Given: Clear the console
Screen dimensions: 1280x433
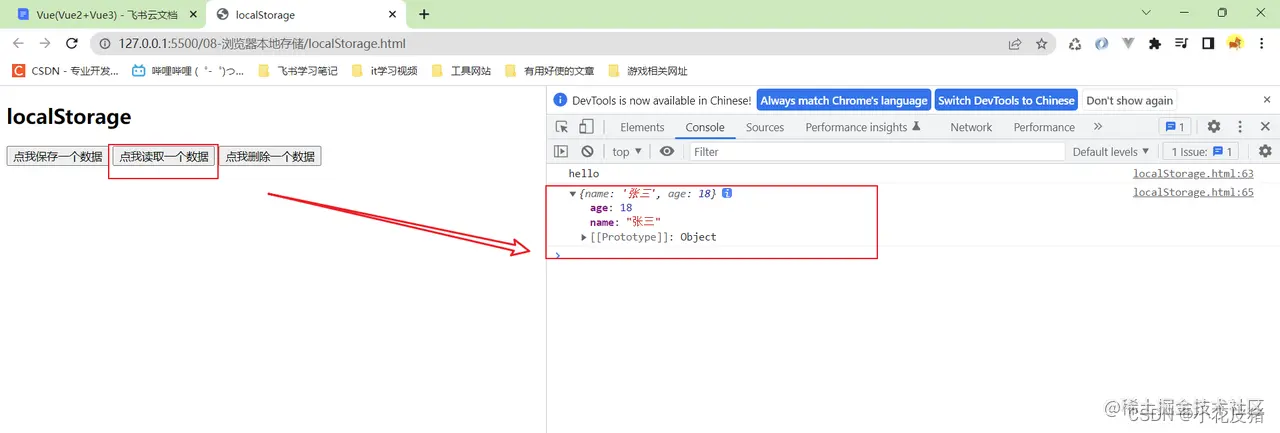Looking at the screenshot, I should (588, 151).
